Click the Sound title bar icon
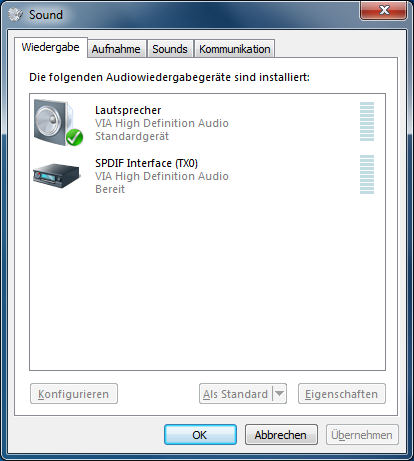 tap(15, 14)
